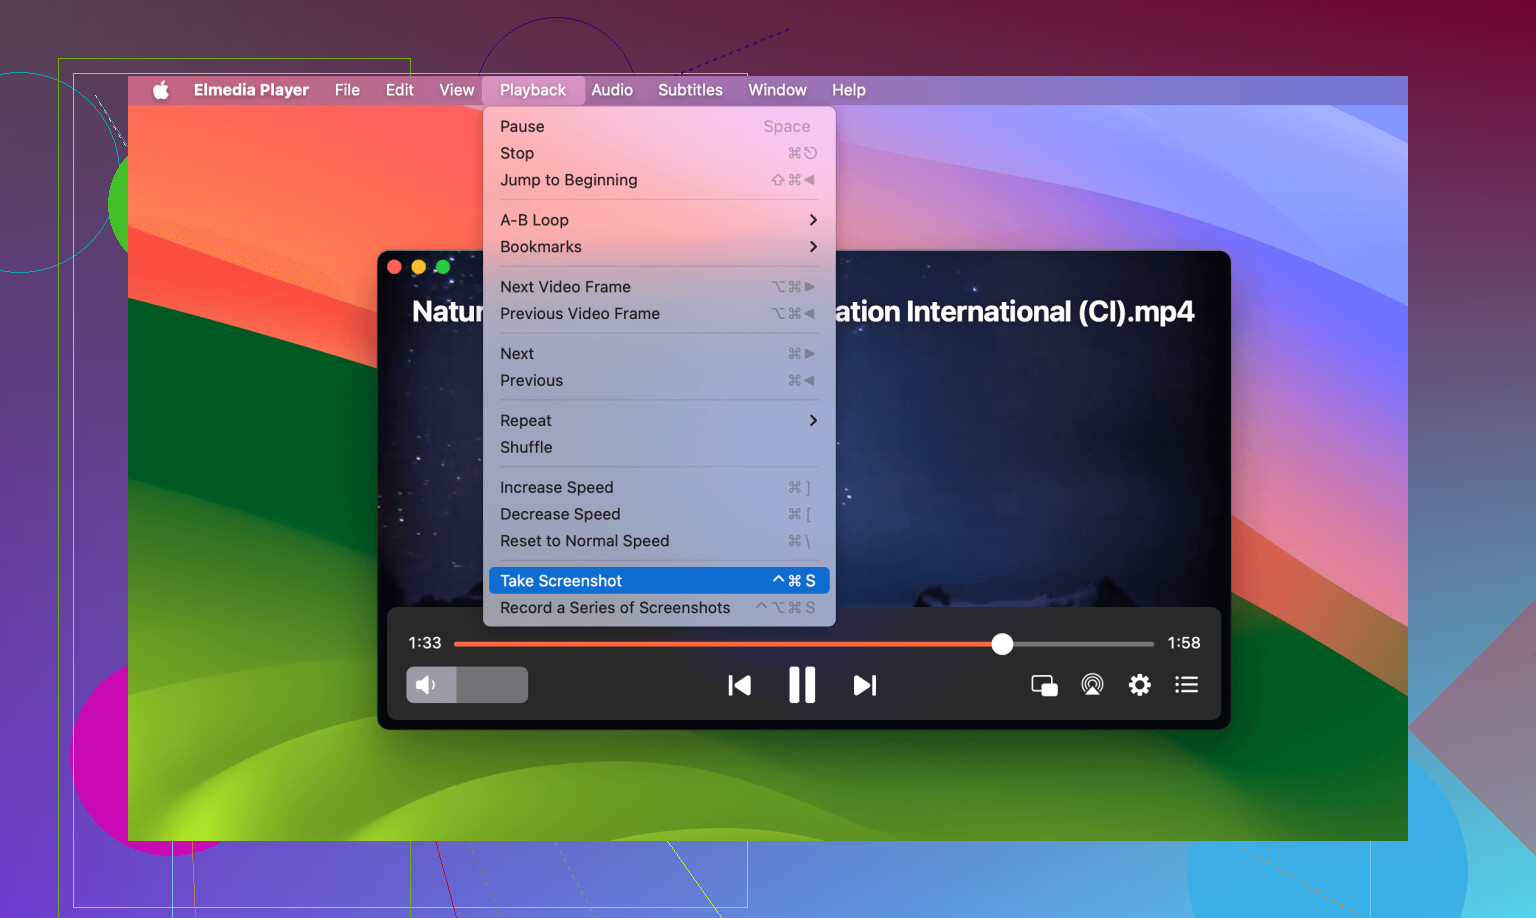1536x918 pixels.
Task: Choose Pause in the Playback menu
Action: [x=659, y=126]
